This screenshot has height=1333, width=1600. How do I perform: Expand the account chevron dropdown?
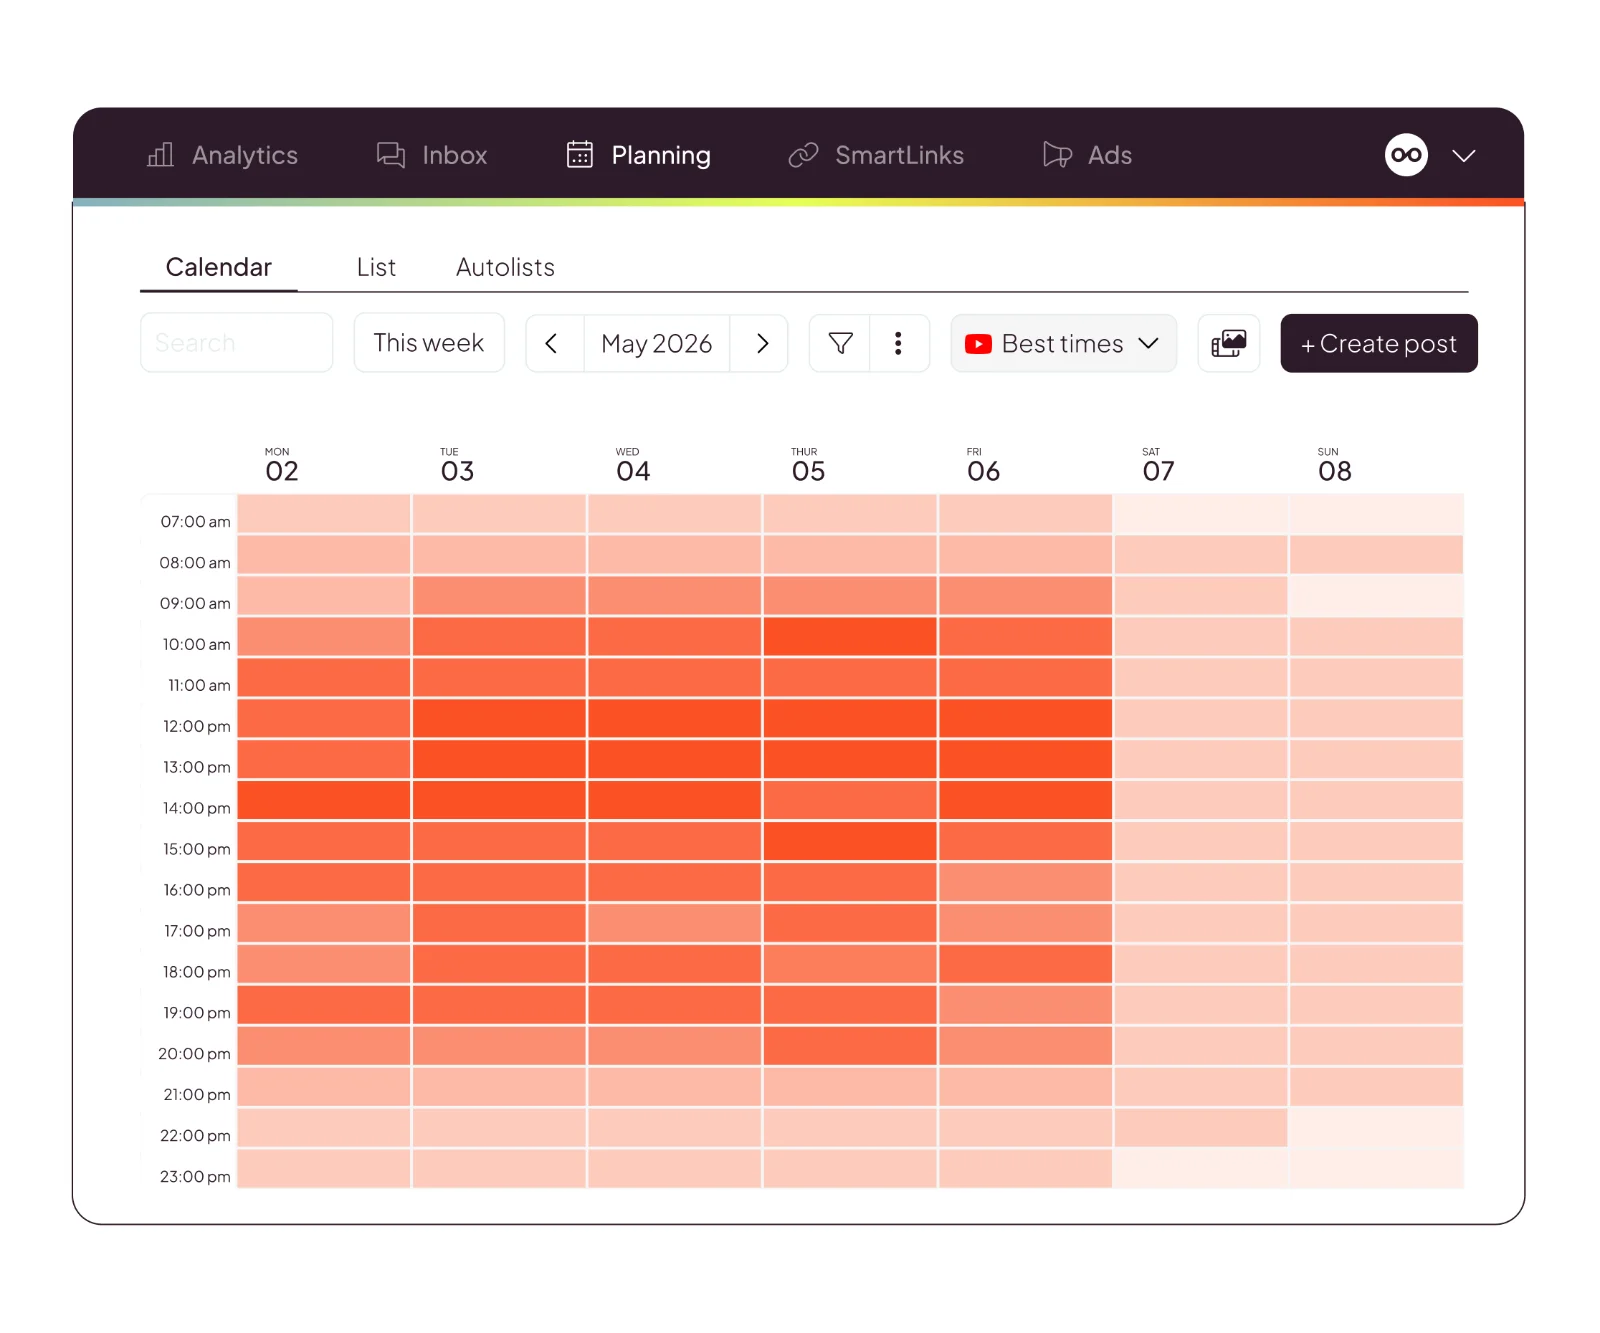(1464, 156)
